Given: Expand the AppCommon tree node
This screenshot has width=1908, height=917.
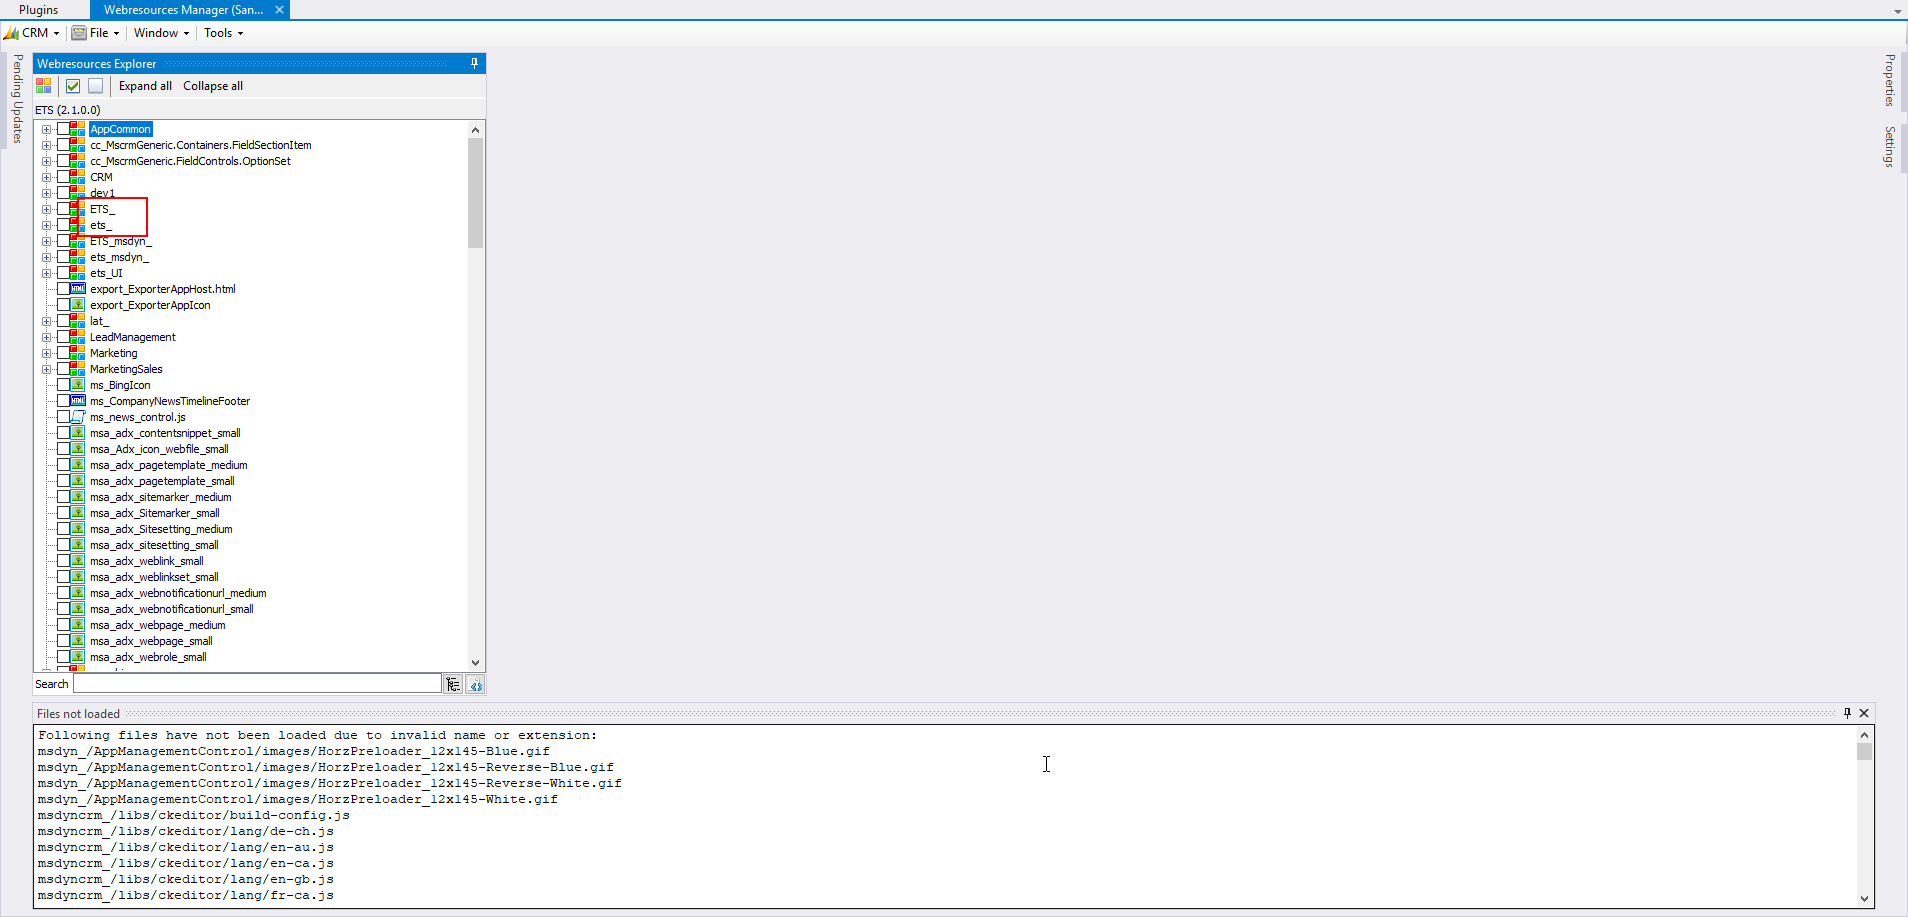Looking at the screenshot, I should coord(47,129).
